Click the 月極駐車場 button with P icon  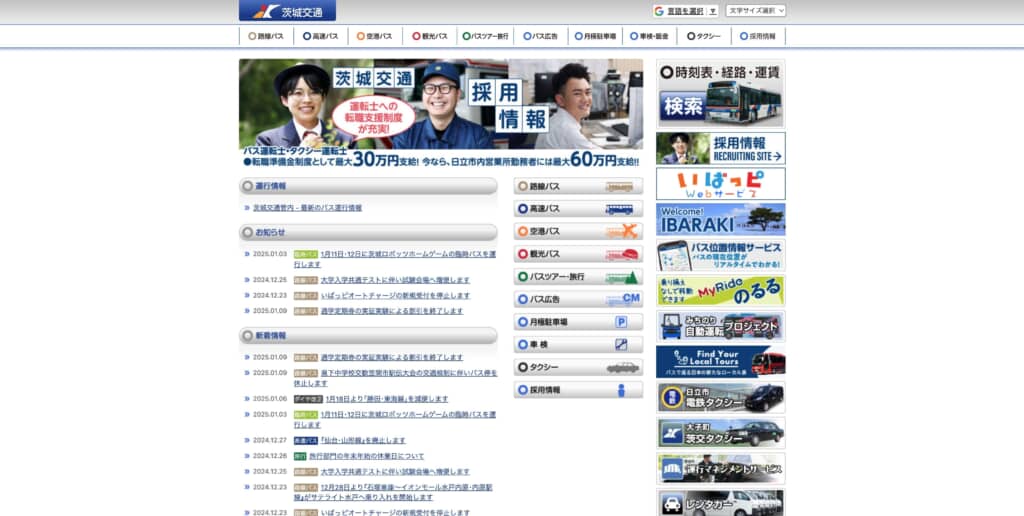coord(578,322)
